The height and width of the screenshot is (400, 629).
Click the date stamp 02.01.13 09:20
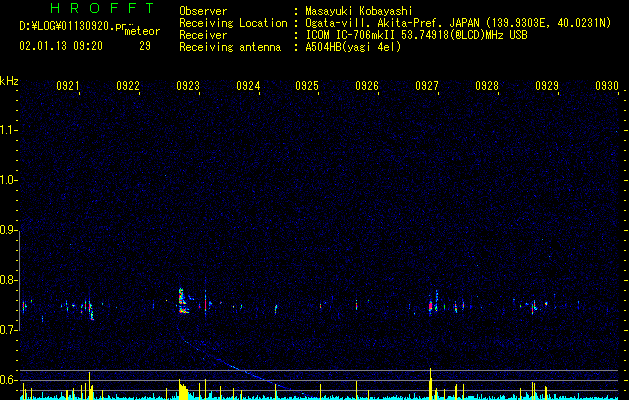pos(61,46)
